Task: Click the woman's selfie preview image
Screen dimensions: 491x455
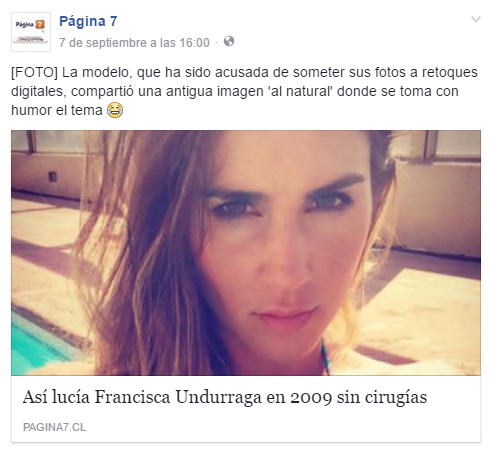Action: [246, 253]
